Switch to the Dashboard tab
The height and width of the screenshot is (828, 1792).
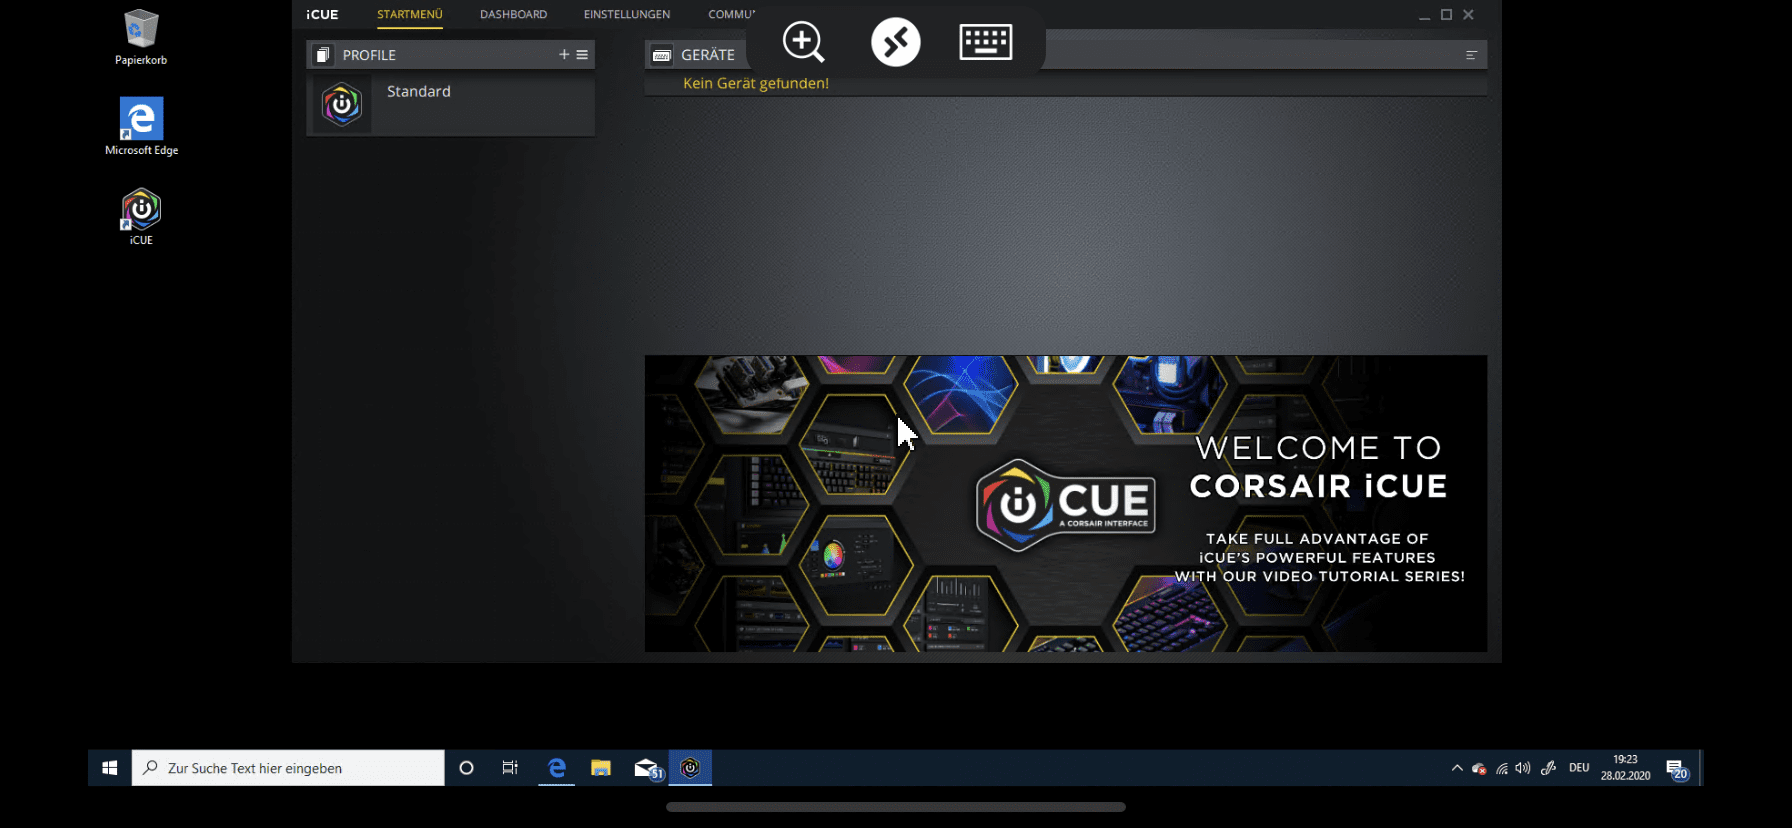[513, 15]
